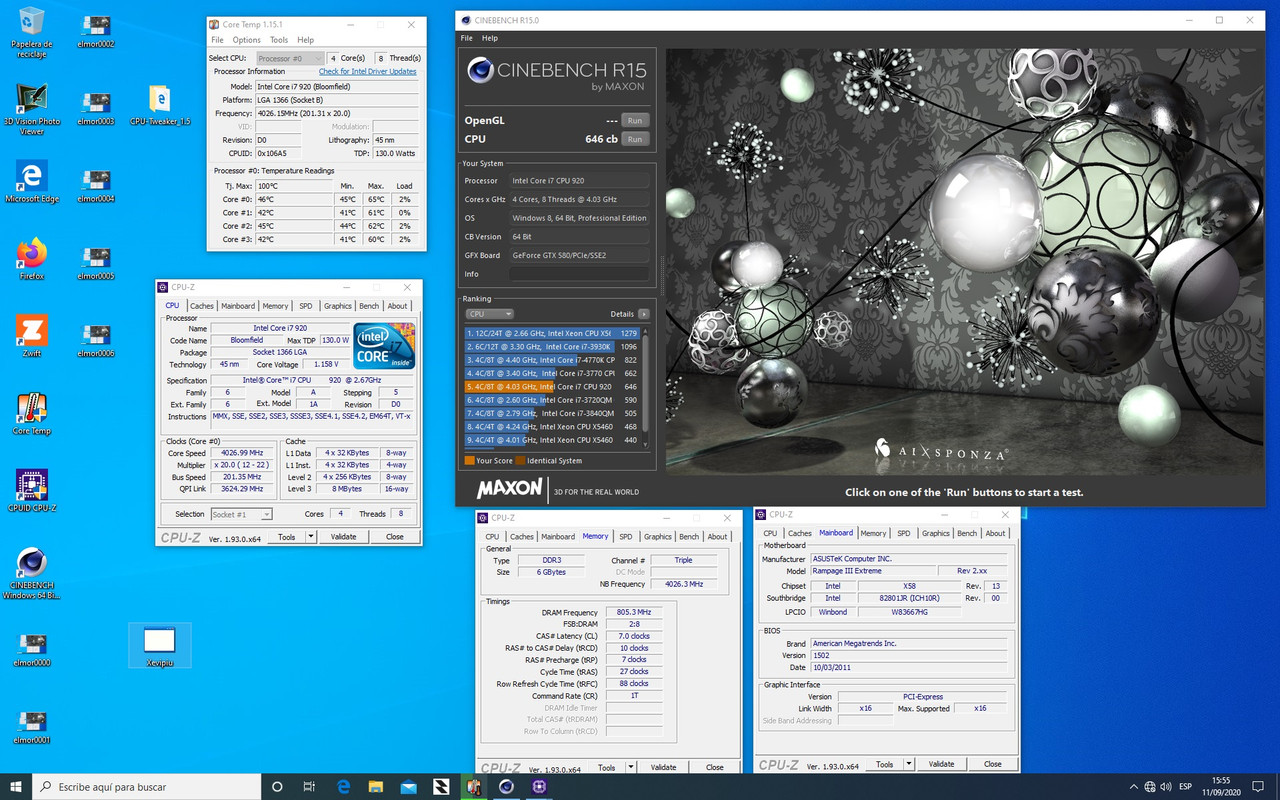Click the Windows search box on the taskbar
The height and width of the screenshot is (800, 1280).
click(x=146, y=786)
